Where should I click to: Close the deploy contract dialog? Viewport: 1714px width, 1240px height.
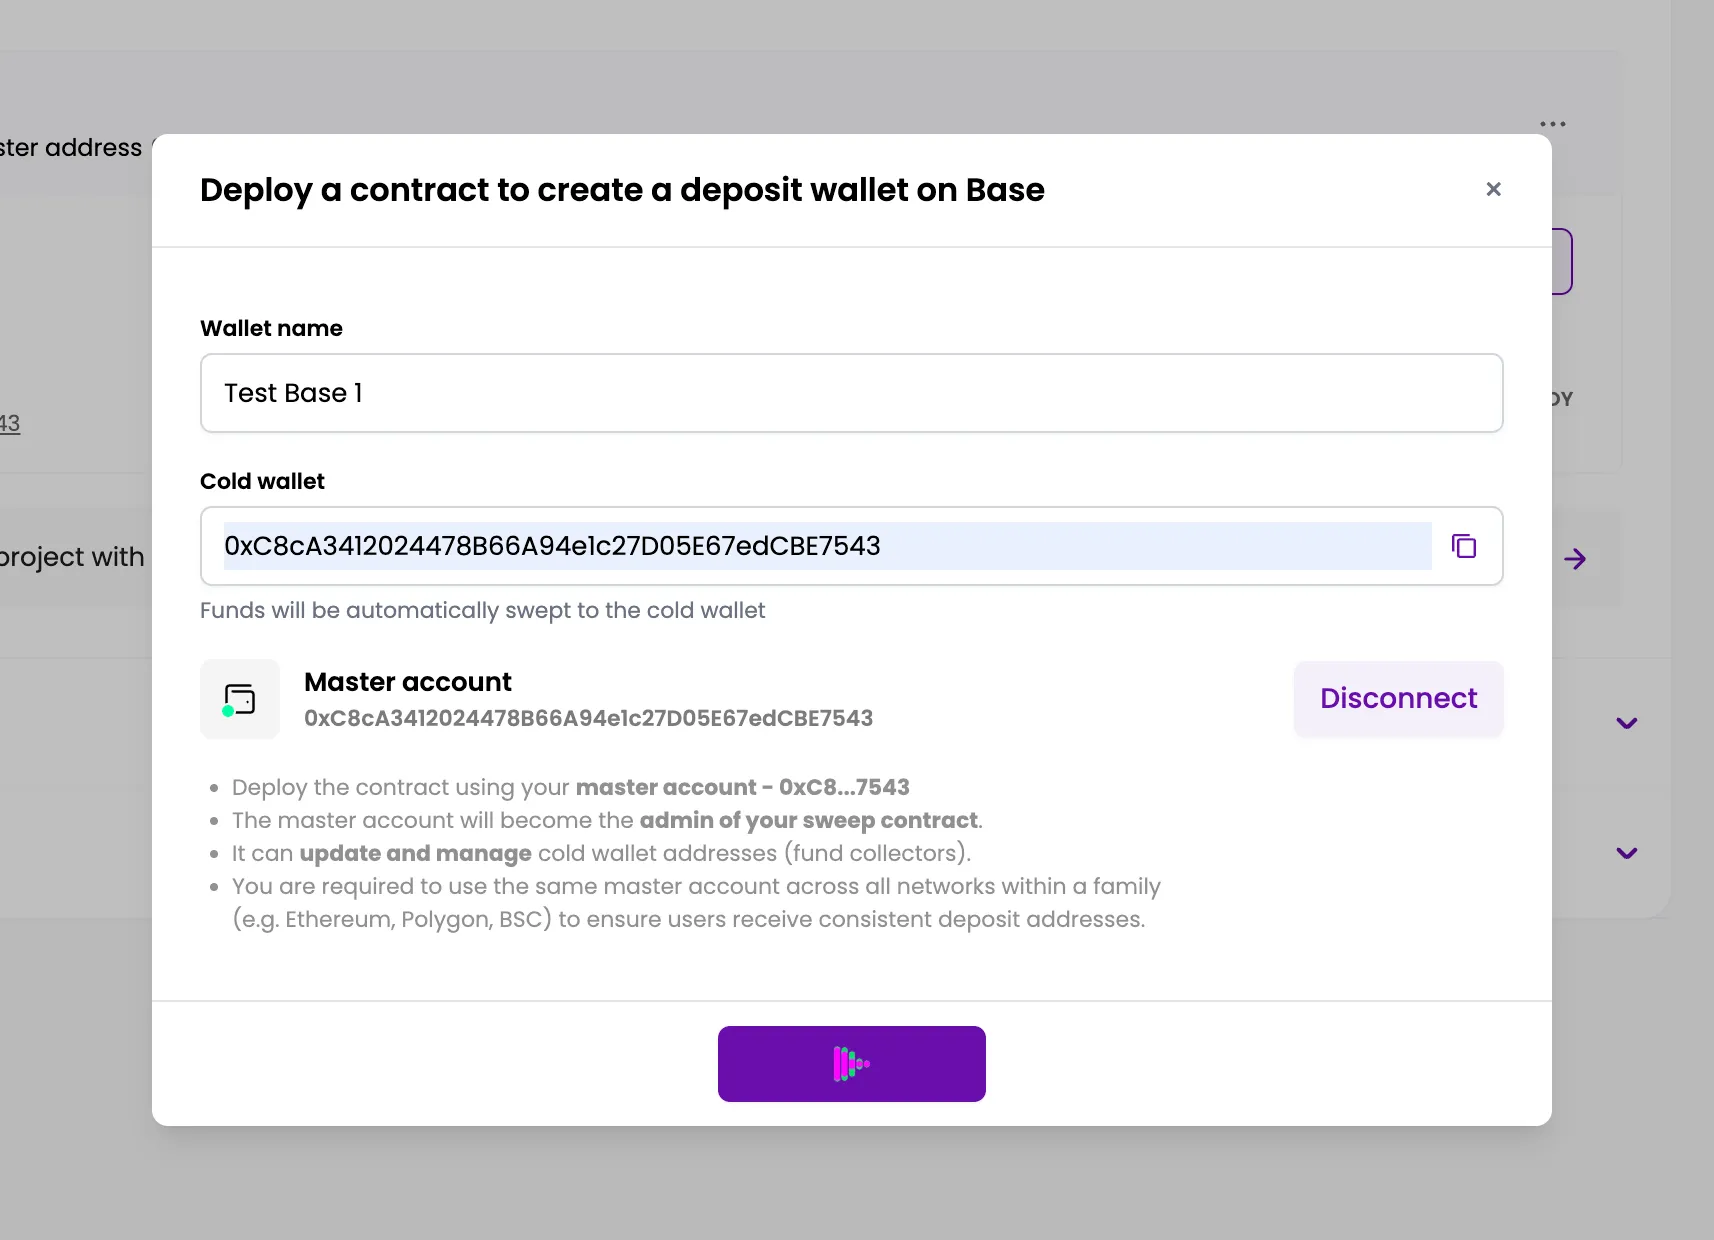(1493, 189)
